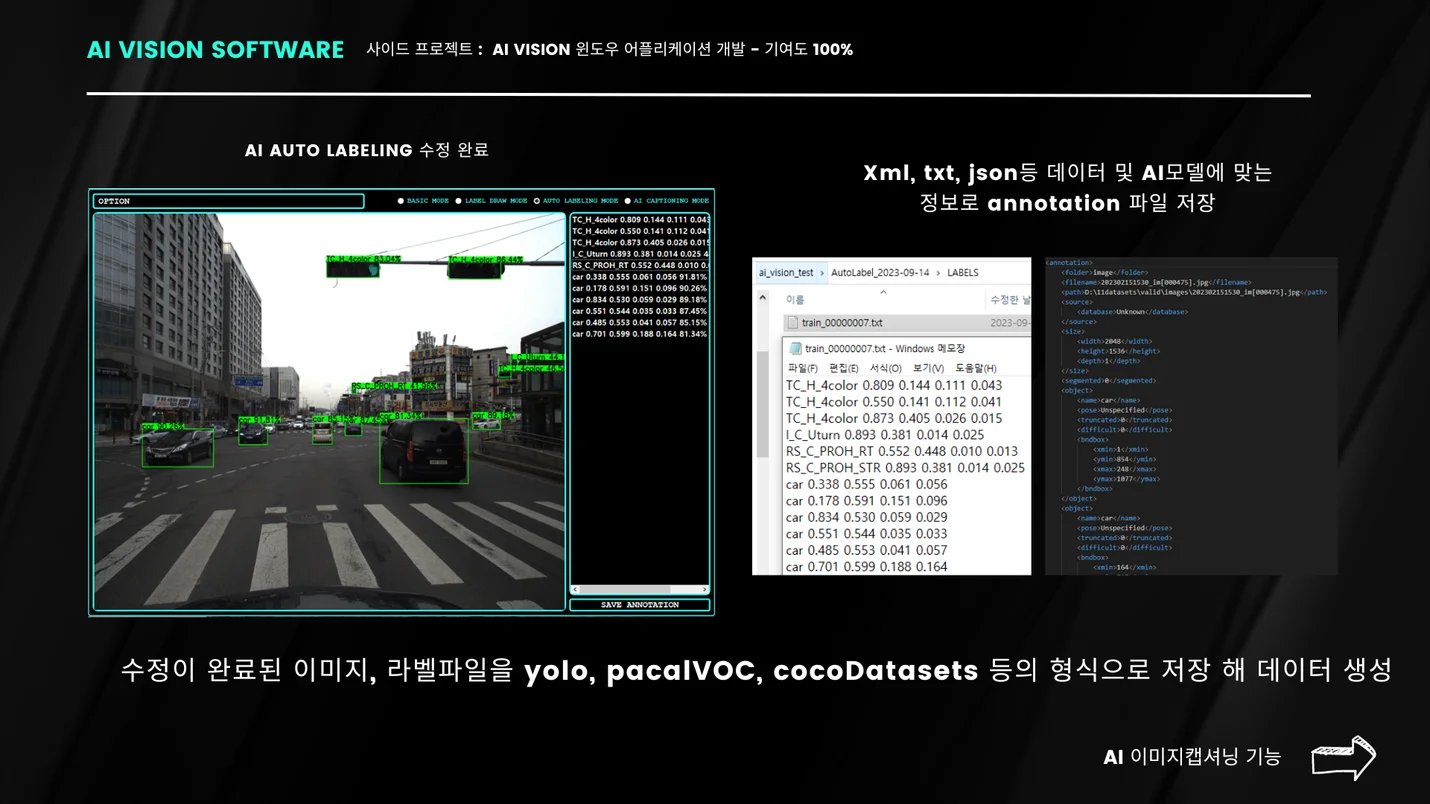Screen dimensions: 1430x804
Task: Click the AI VISION SOFTWARE slide title
Action: tap(215, 49)
